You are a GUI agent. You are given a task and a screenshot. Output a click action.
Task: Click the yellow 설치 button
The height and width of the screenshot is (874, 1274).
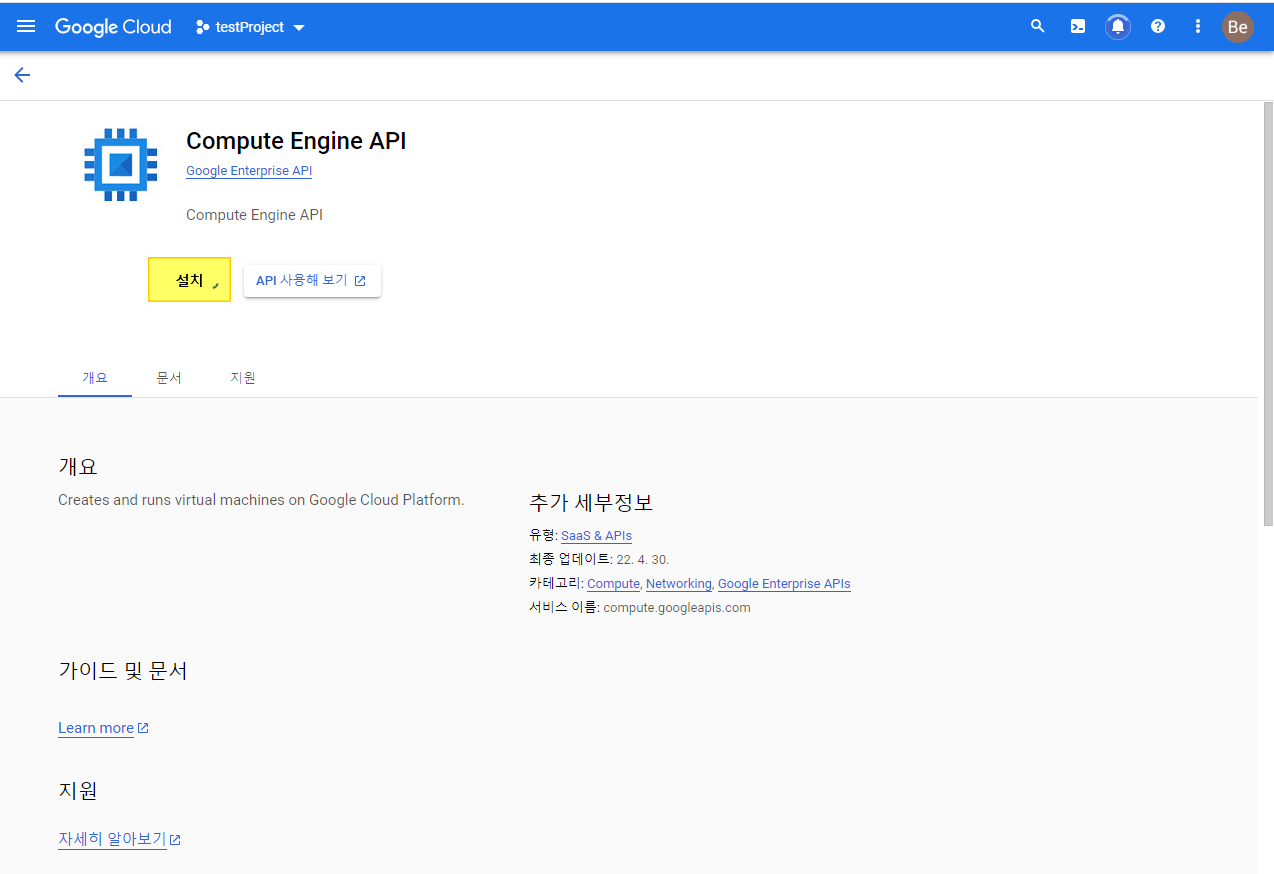pyautogui.click(x=189, y=280)
